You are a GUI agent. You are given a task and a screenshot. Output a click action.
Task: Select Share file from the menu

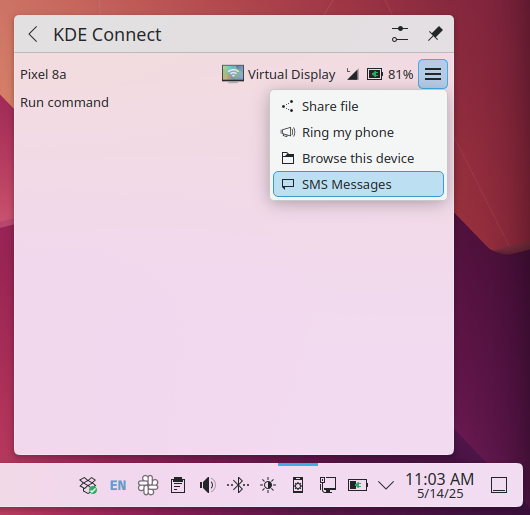pyautogui.click(x=358, y=106)
